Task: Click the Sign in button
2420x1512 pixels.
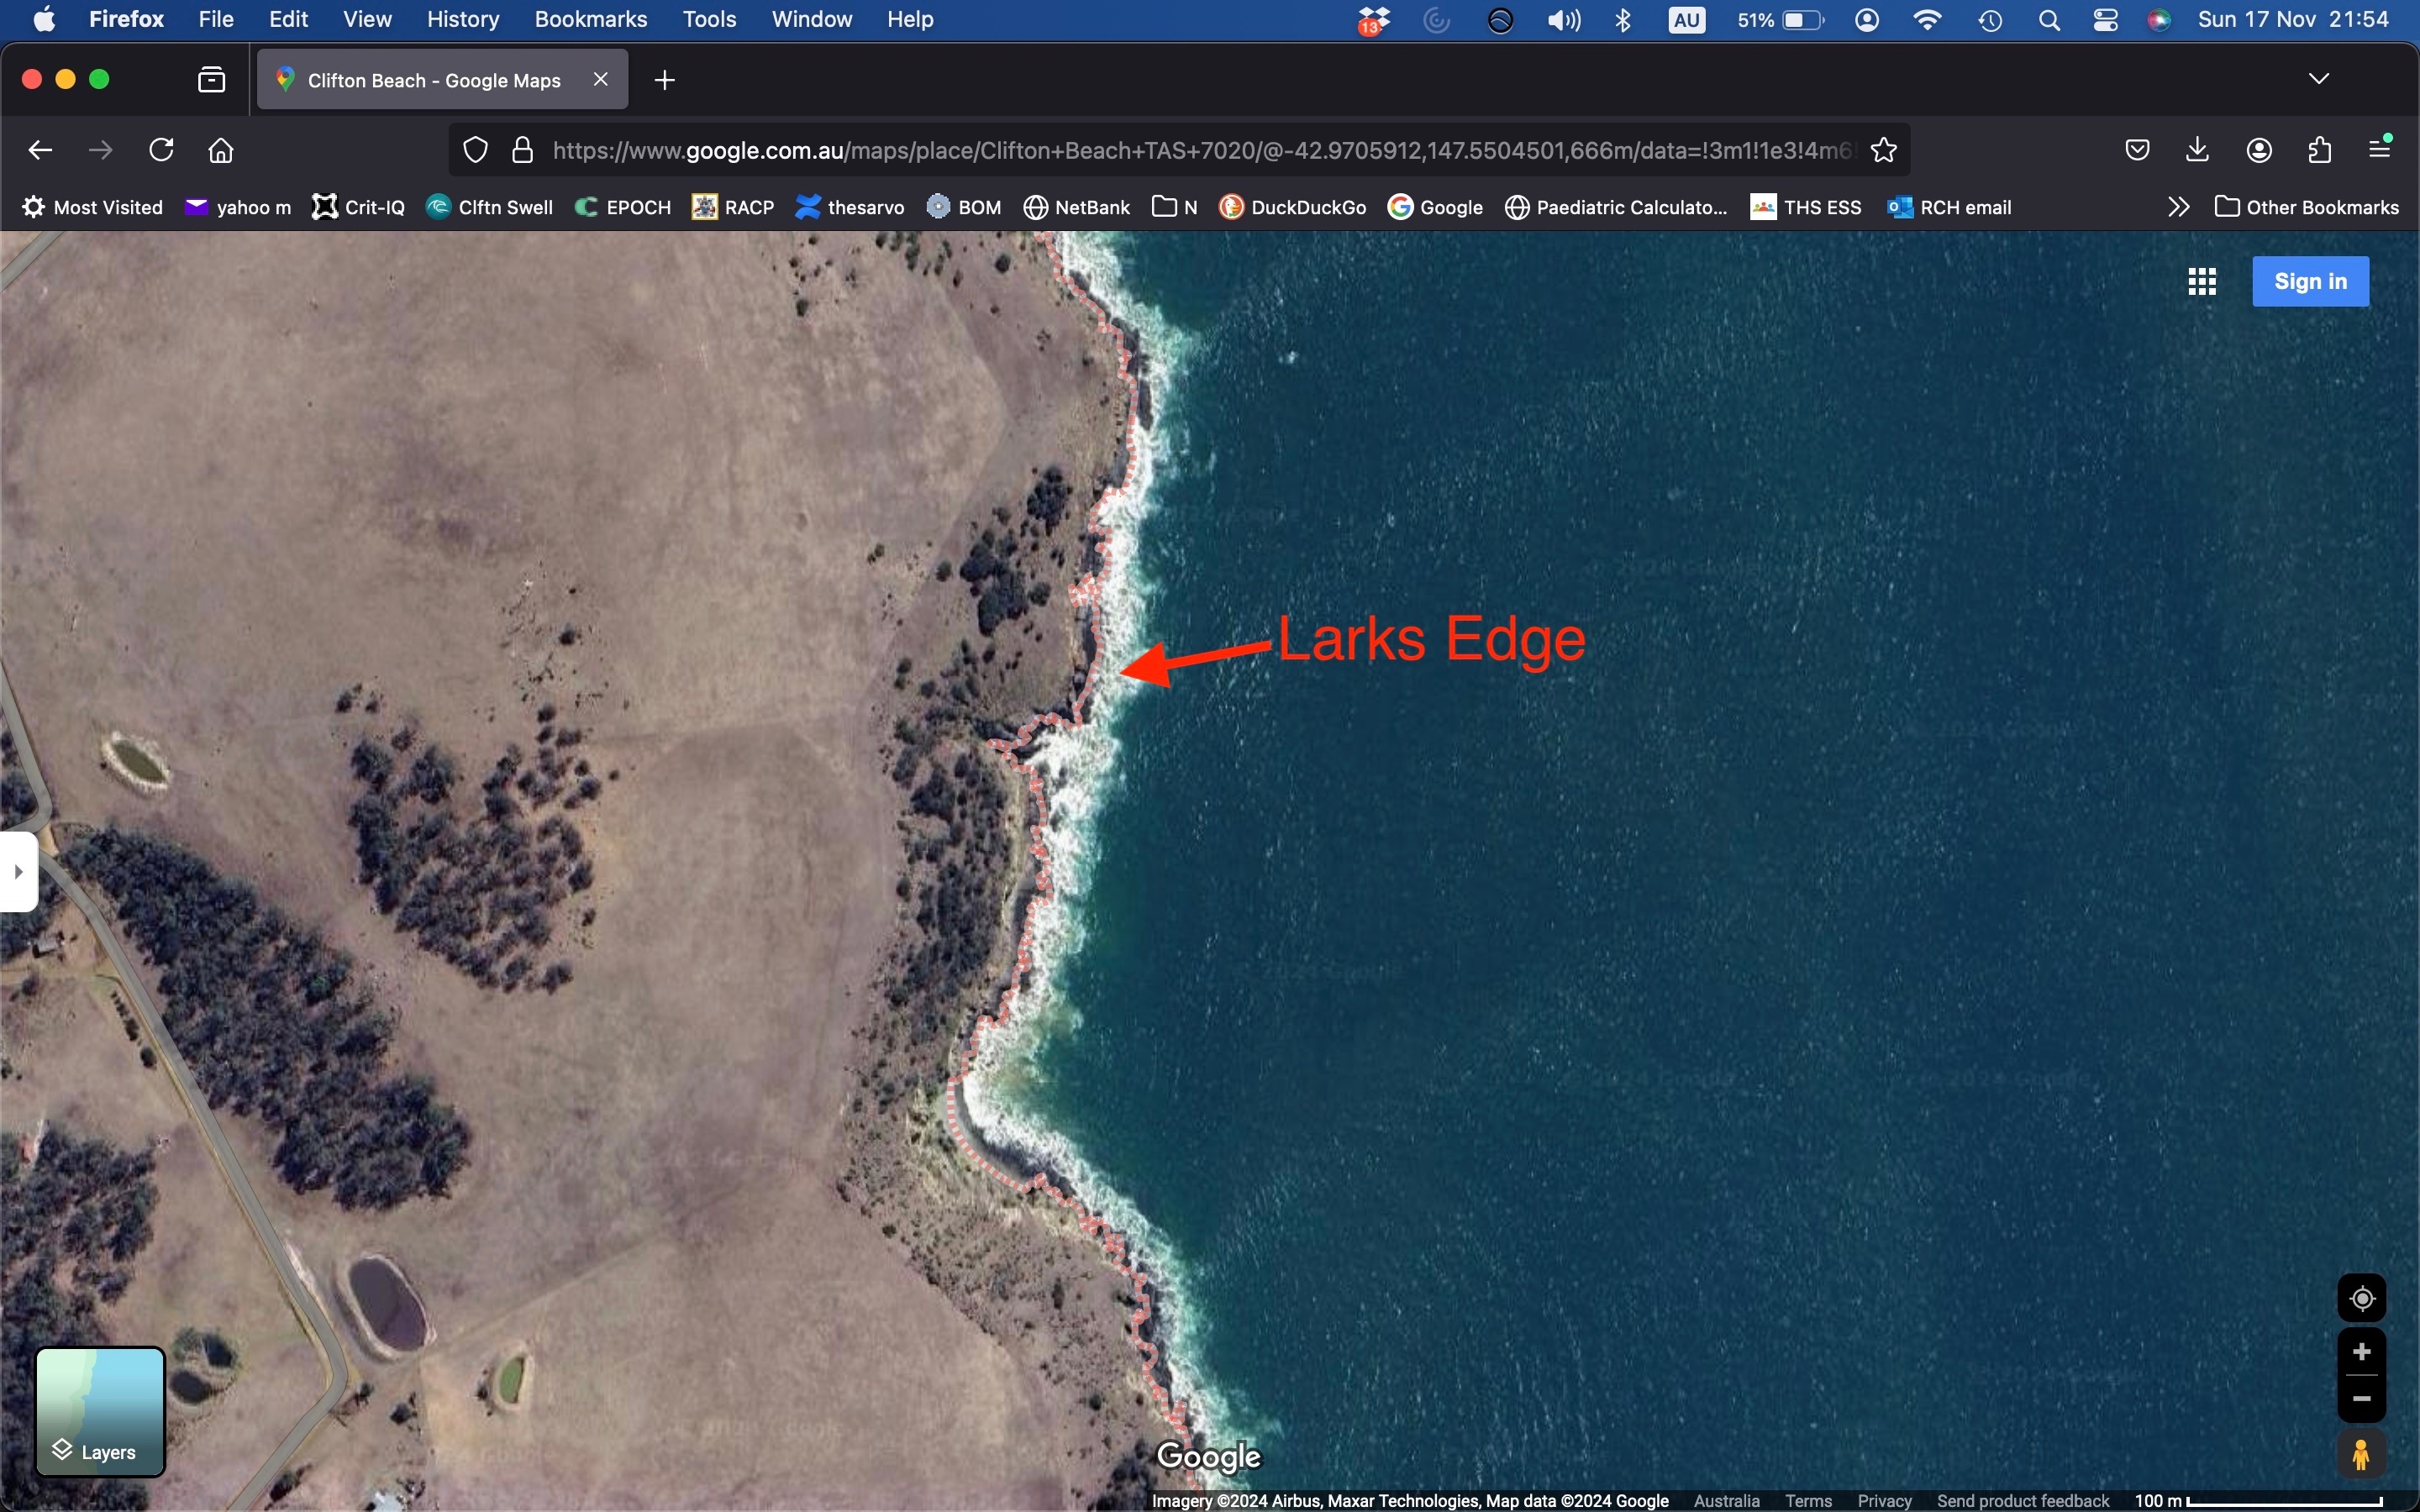Action: point(2310,282)
